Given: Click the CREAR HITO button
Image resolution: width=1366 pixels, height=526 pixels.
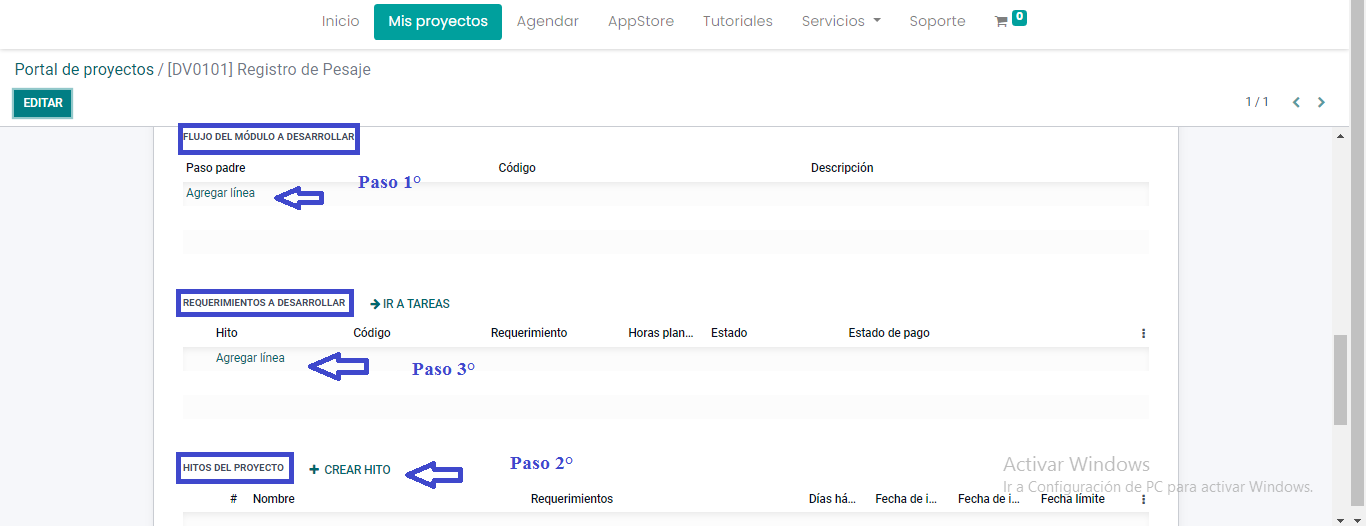Looking at the screenshot, I should pyautogui.click(x=350, y=470).
